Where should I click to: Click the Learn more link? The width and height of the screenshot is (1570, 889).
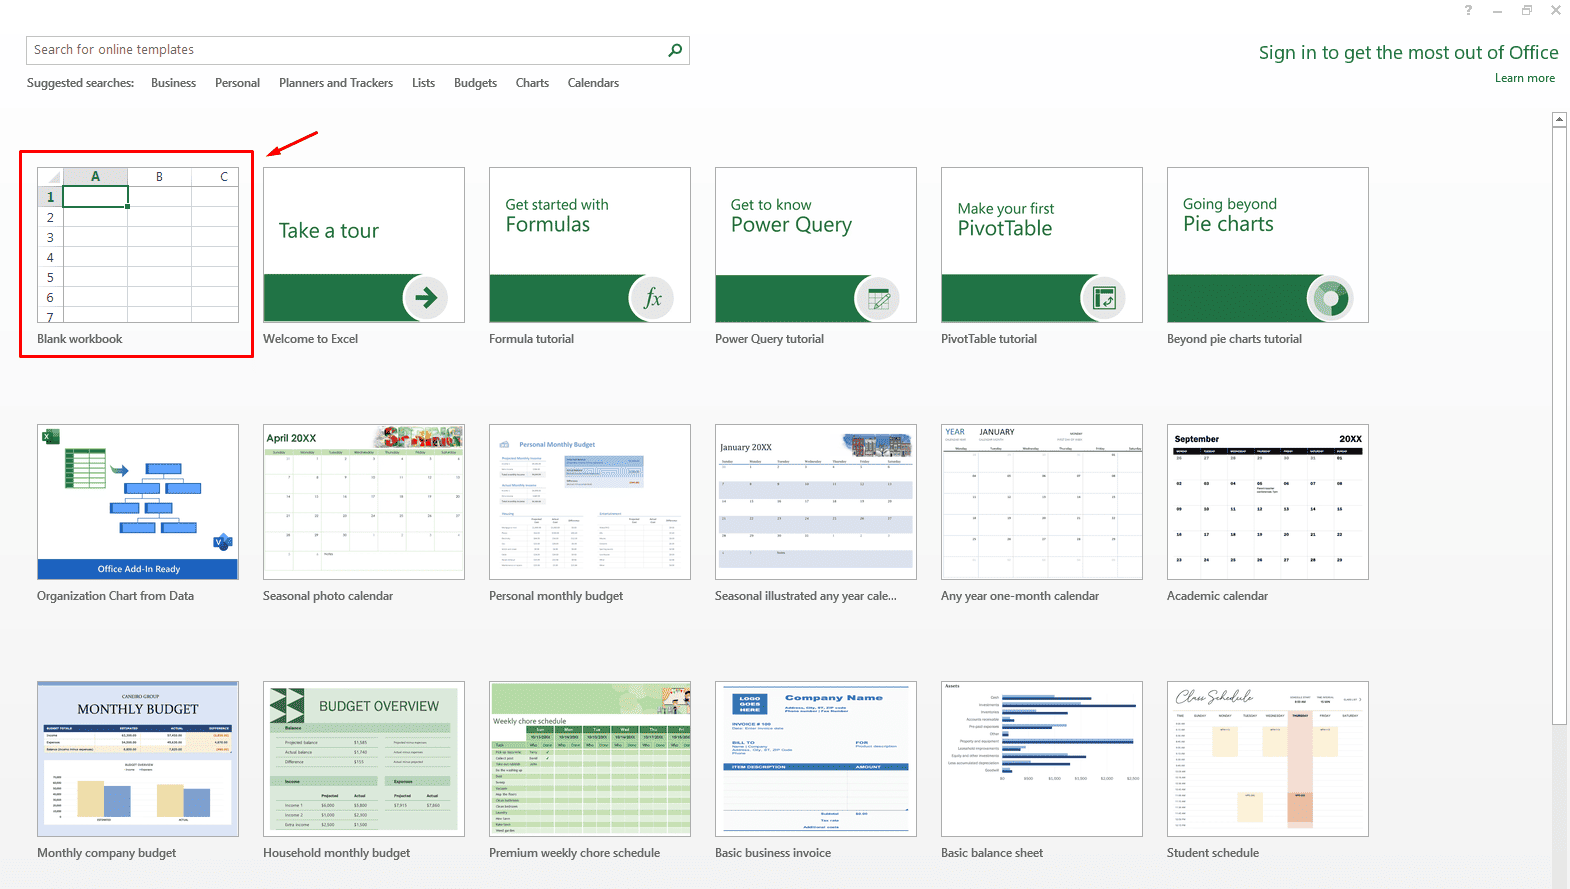(1524, 78)
